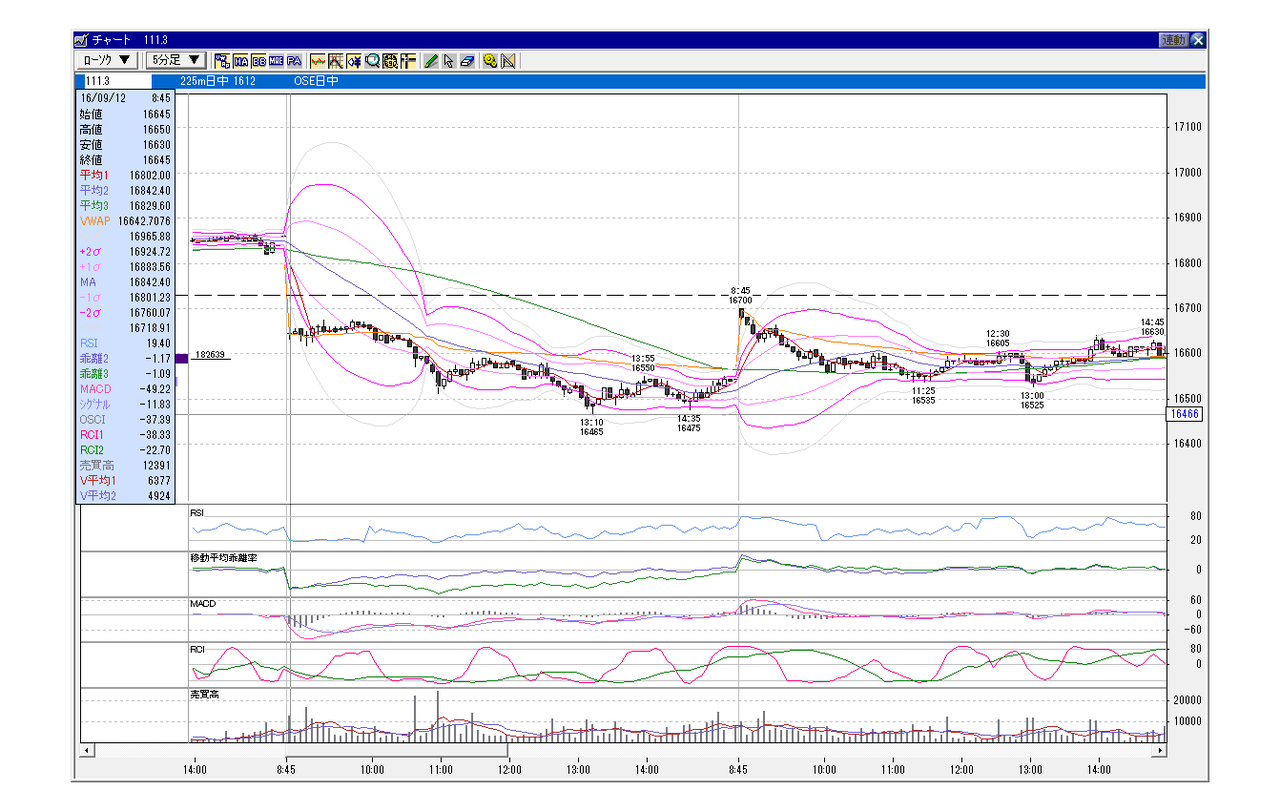Select the red-green line chart icon

click(x=318, y=61)
